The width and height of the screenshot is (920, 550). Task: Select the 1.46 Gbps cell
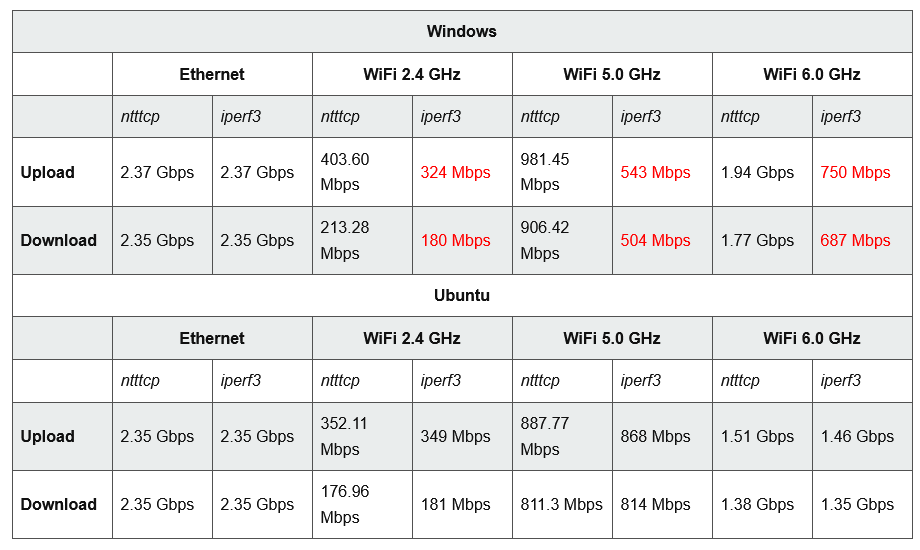[857, 437]
